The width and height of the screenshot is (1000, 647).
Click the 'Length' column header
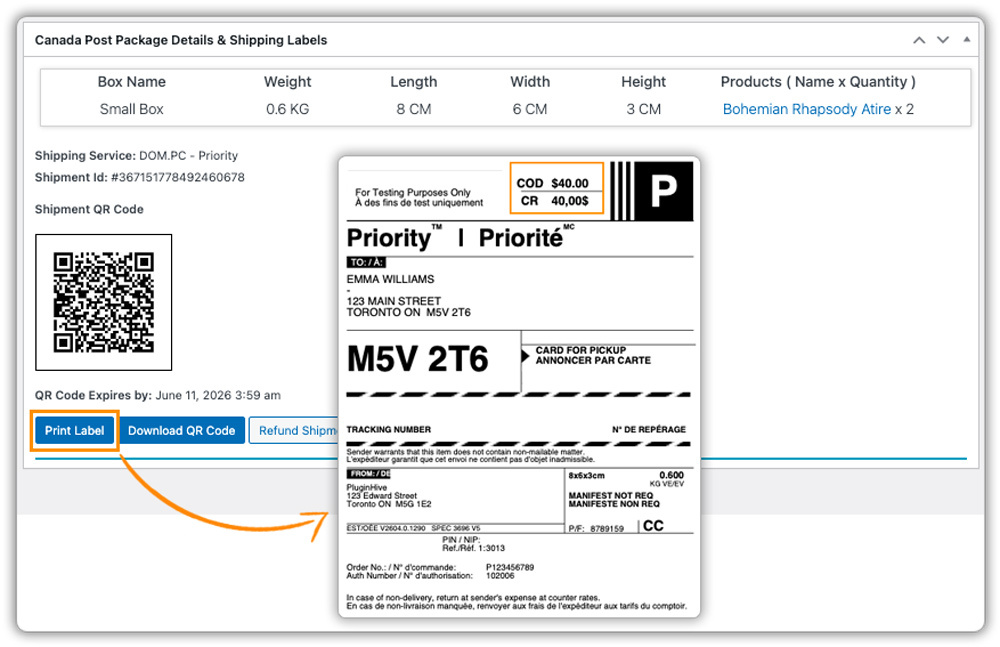pos(414,82)
